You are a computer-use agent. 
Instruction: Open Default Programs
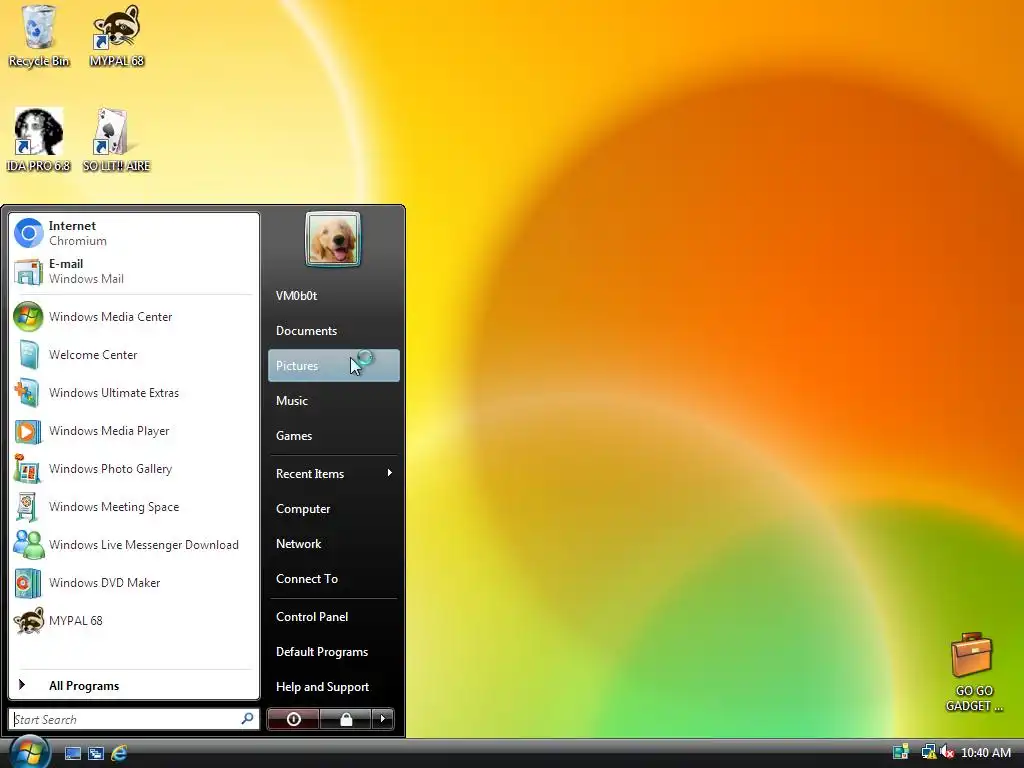pyautogui.click(x=333, y=652)
